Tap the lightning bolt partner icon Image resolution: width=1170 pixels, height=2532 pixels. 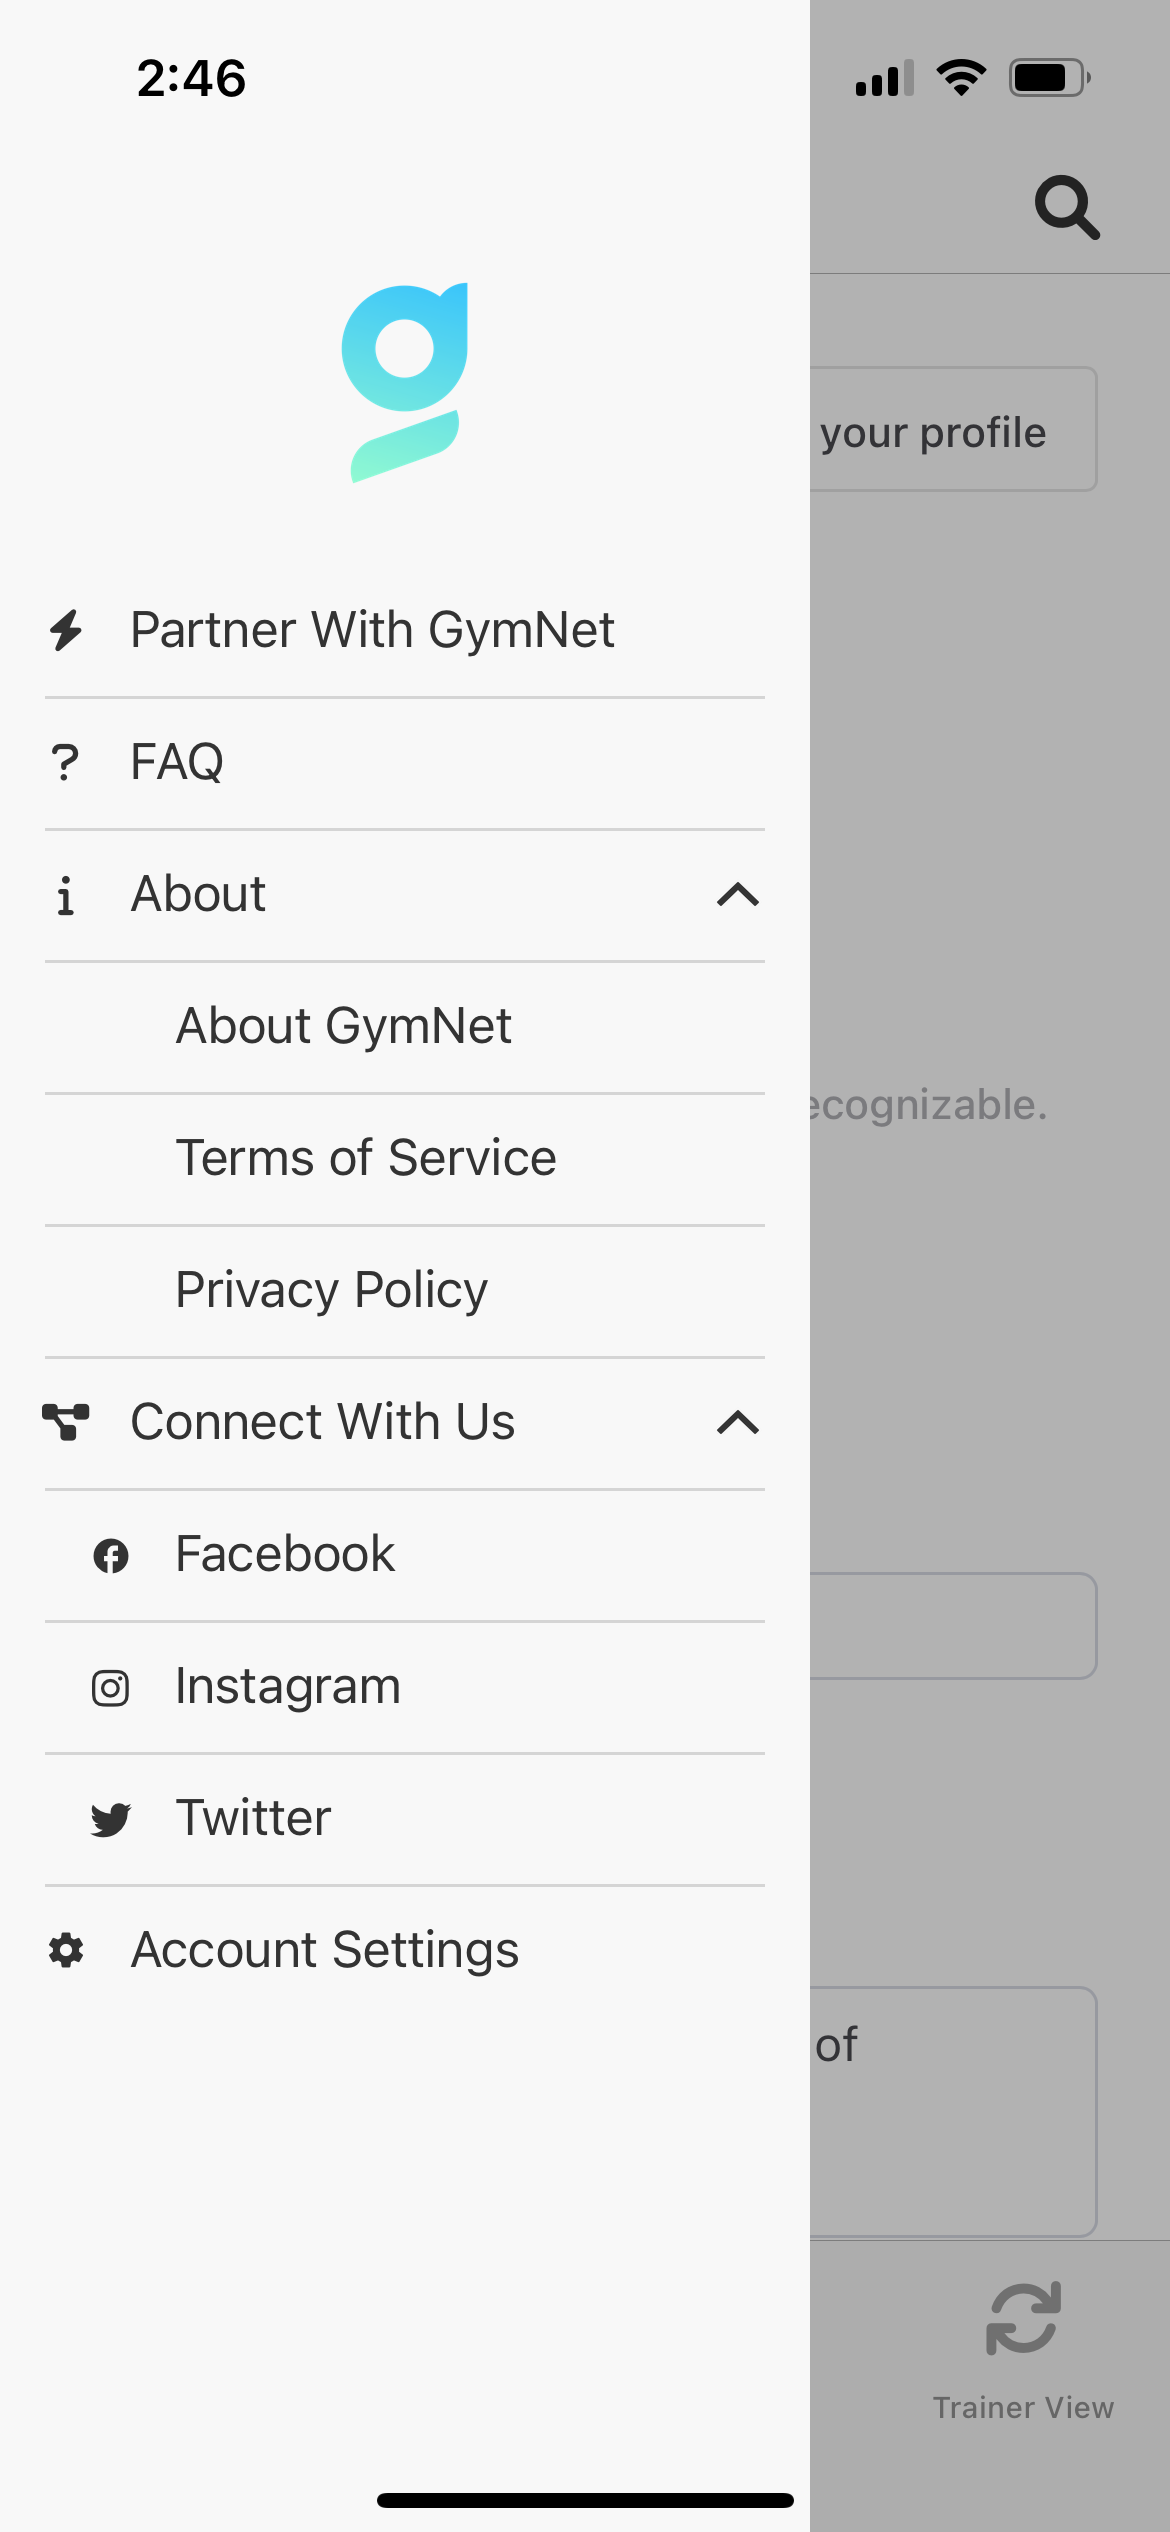click(66, 630)
